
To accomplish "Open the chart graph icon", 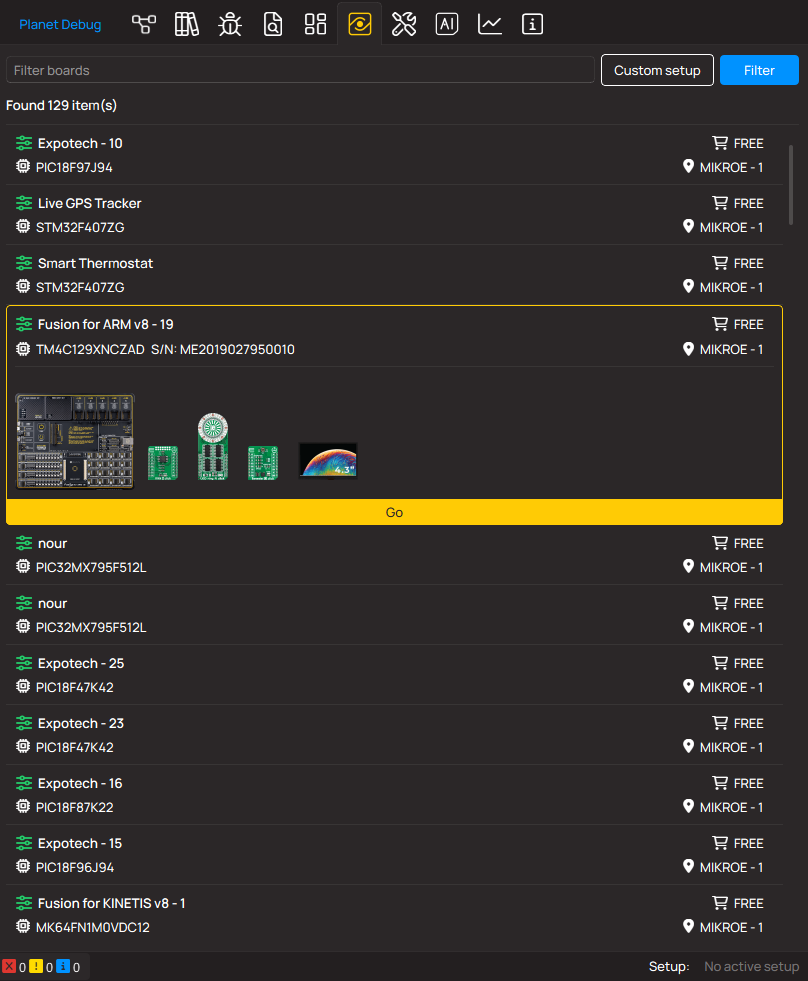I will click(489, 24).
